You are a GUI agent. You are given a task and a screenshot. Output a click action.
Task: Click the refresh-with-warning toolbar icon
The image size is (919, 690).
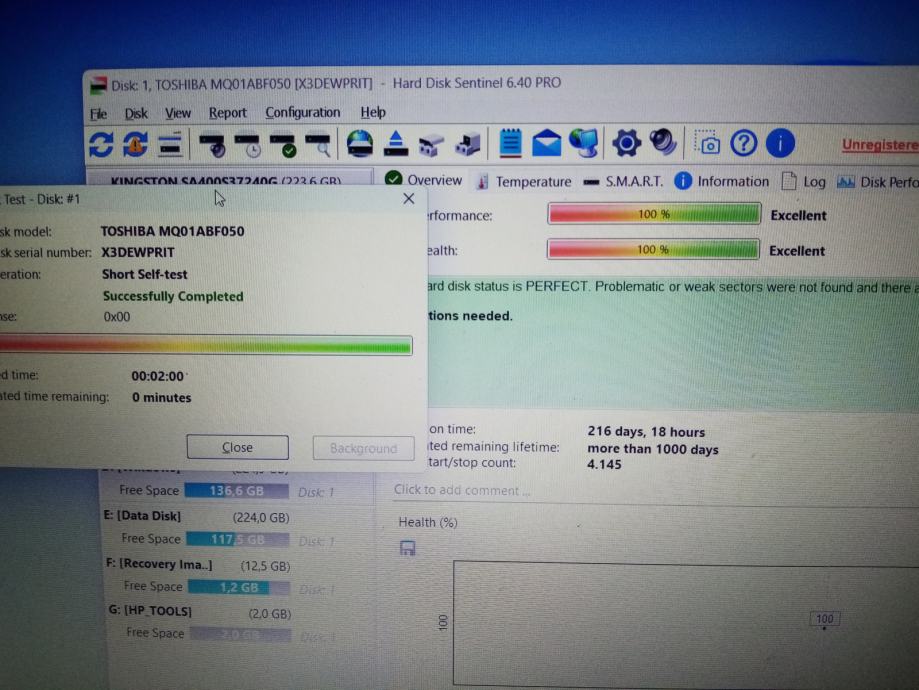135,144
